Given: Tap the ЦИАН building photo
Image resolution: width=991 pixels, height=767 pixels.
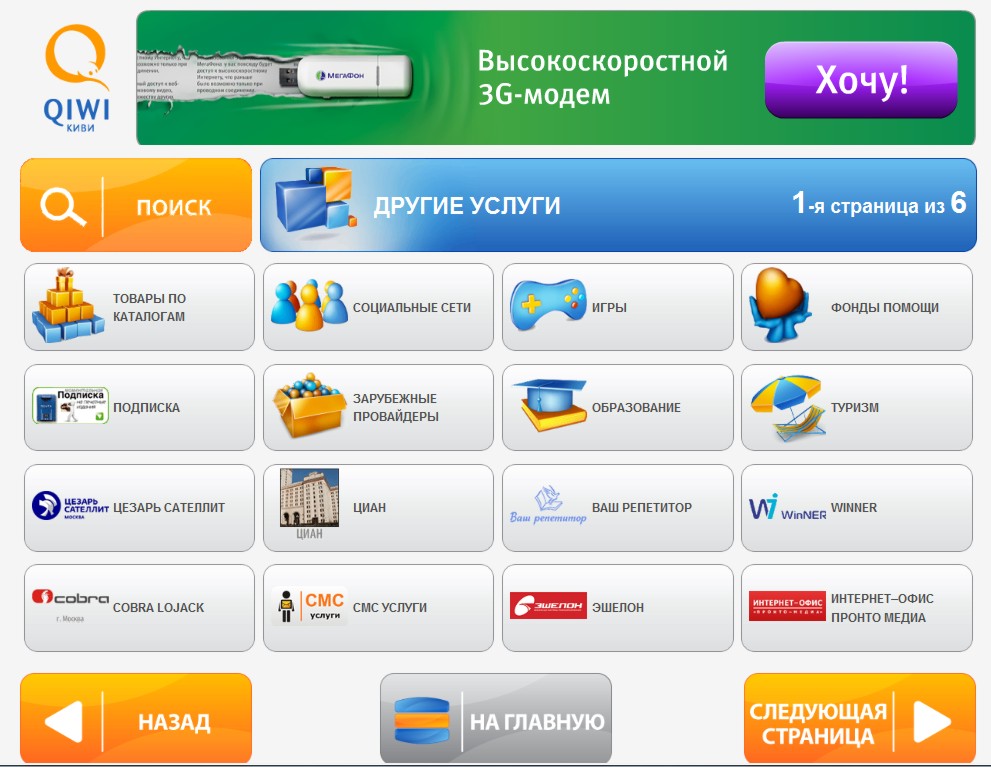Looking at the screenshot, I should tap(309, 497).
